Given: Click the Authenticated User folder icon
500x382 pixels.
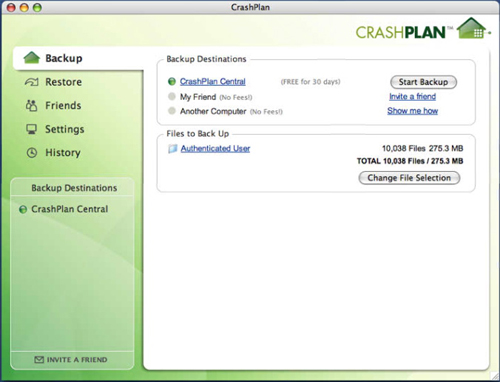Looking at the screenshot, I should [172, 149].
